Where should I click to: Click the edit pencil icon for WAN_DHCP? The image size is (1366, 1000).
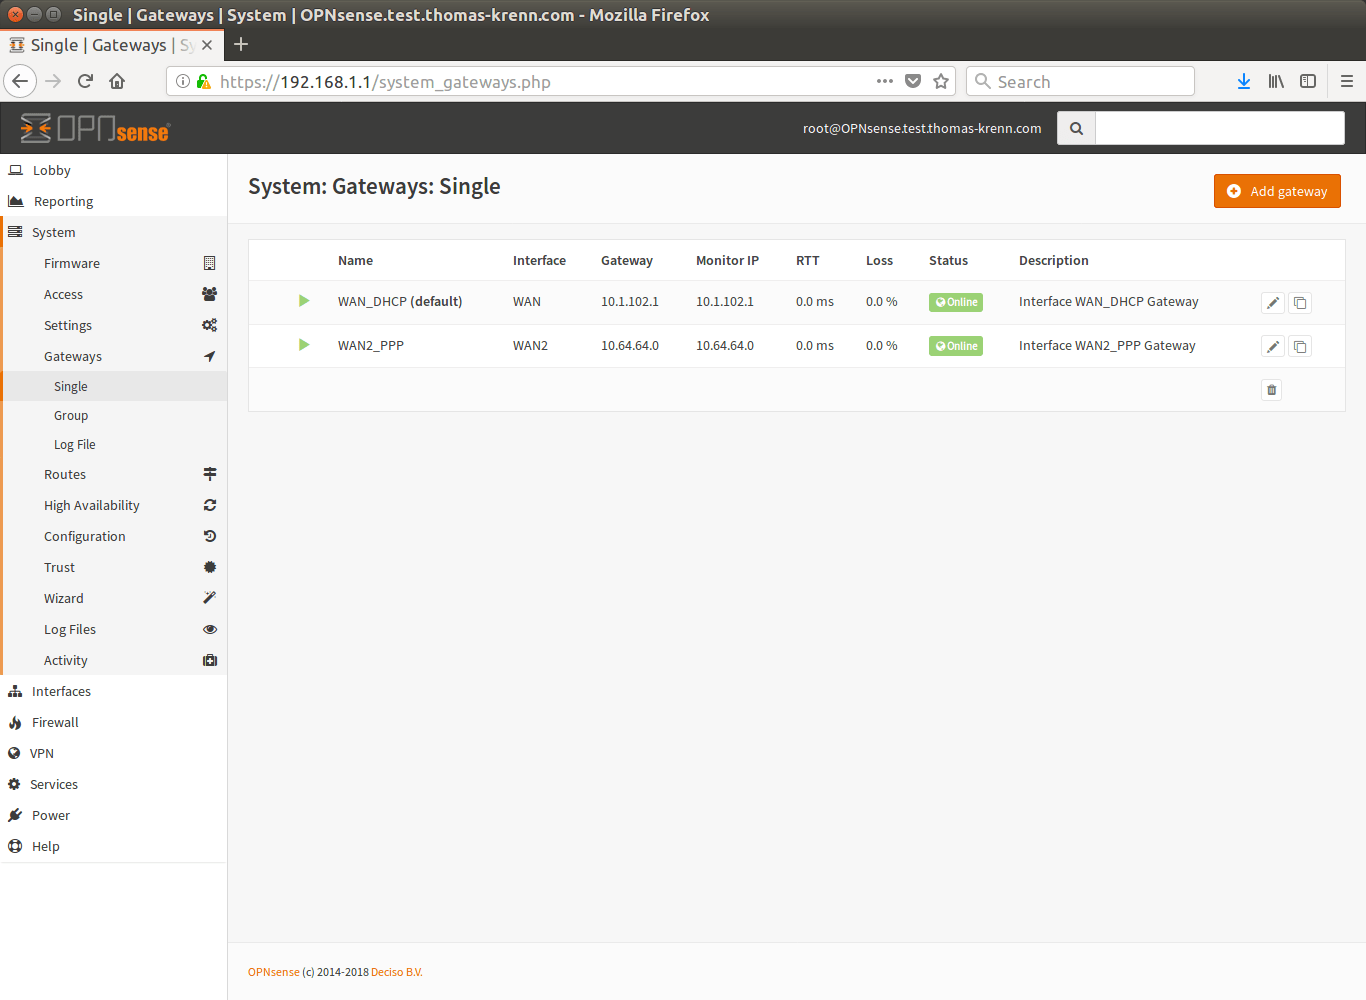click(x=1272, y=303)
